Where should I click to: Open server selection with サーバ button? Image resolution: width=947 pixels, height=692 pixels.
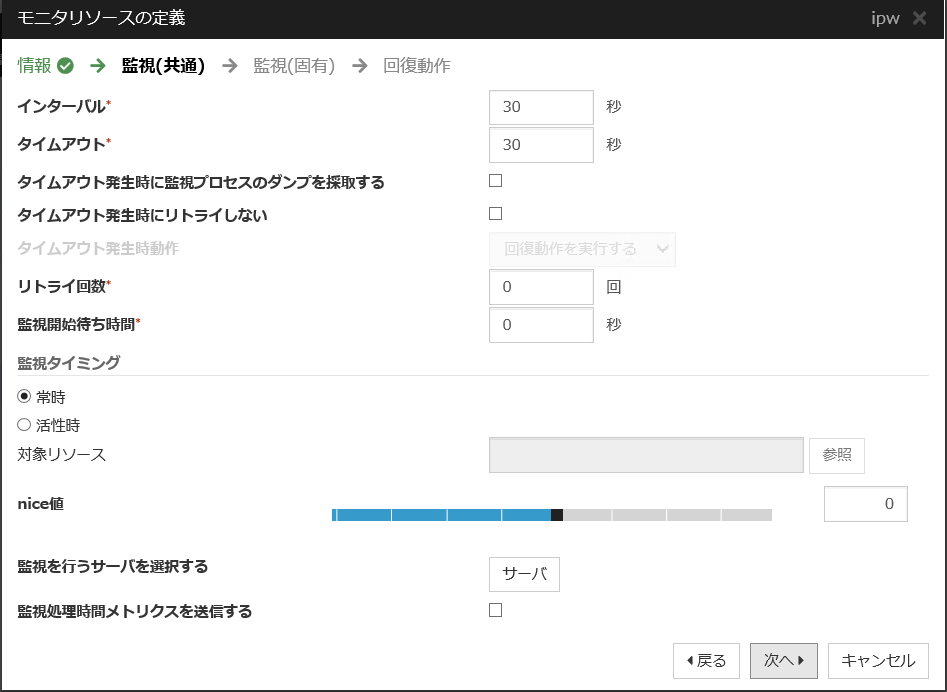click(524, 574)
